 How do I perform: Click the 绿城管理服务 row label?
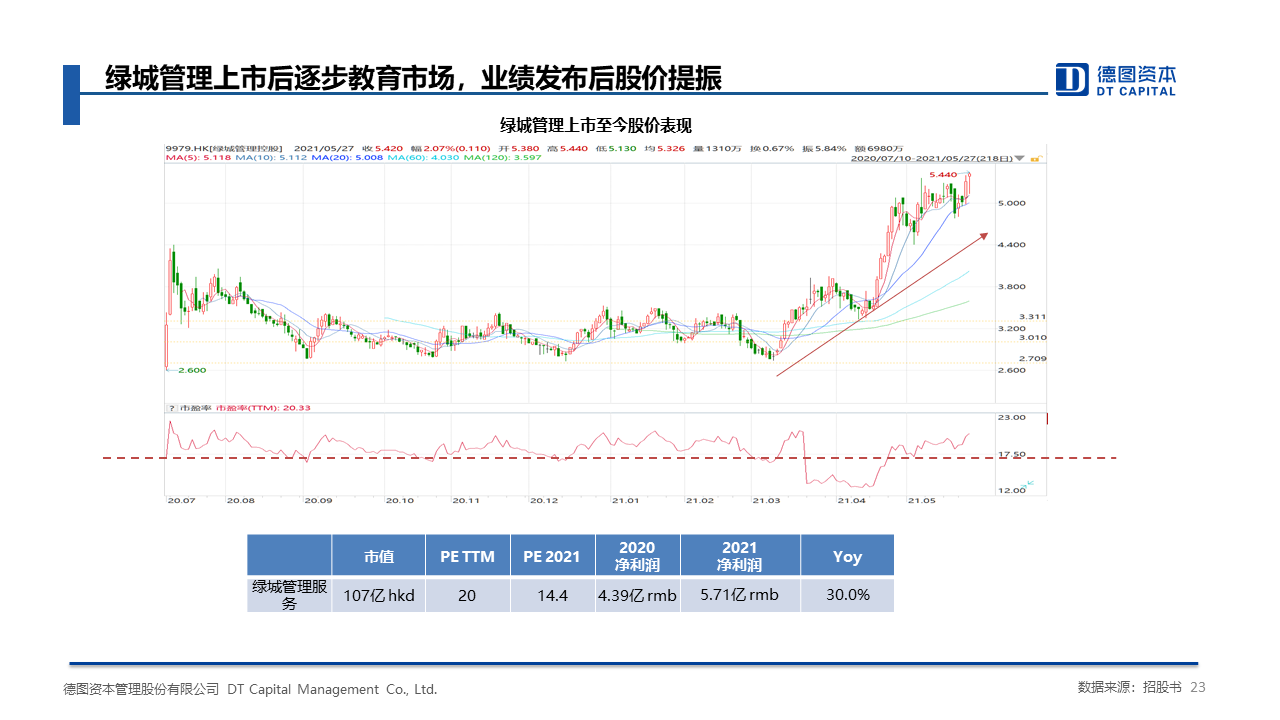(x=290, y=595)
